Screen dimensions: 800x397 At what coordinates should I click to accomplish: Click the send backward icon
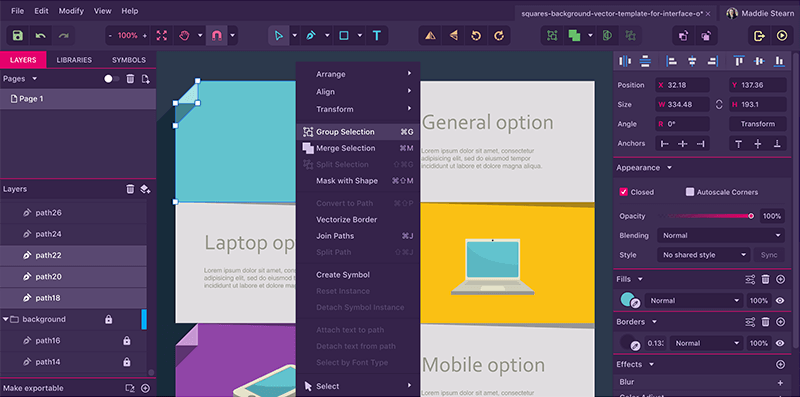(706, 36)
